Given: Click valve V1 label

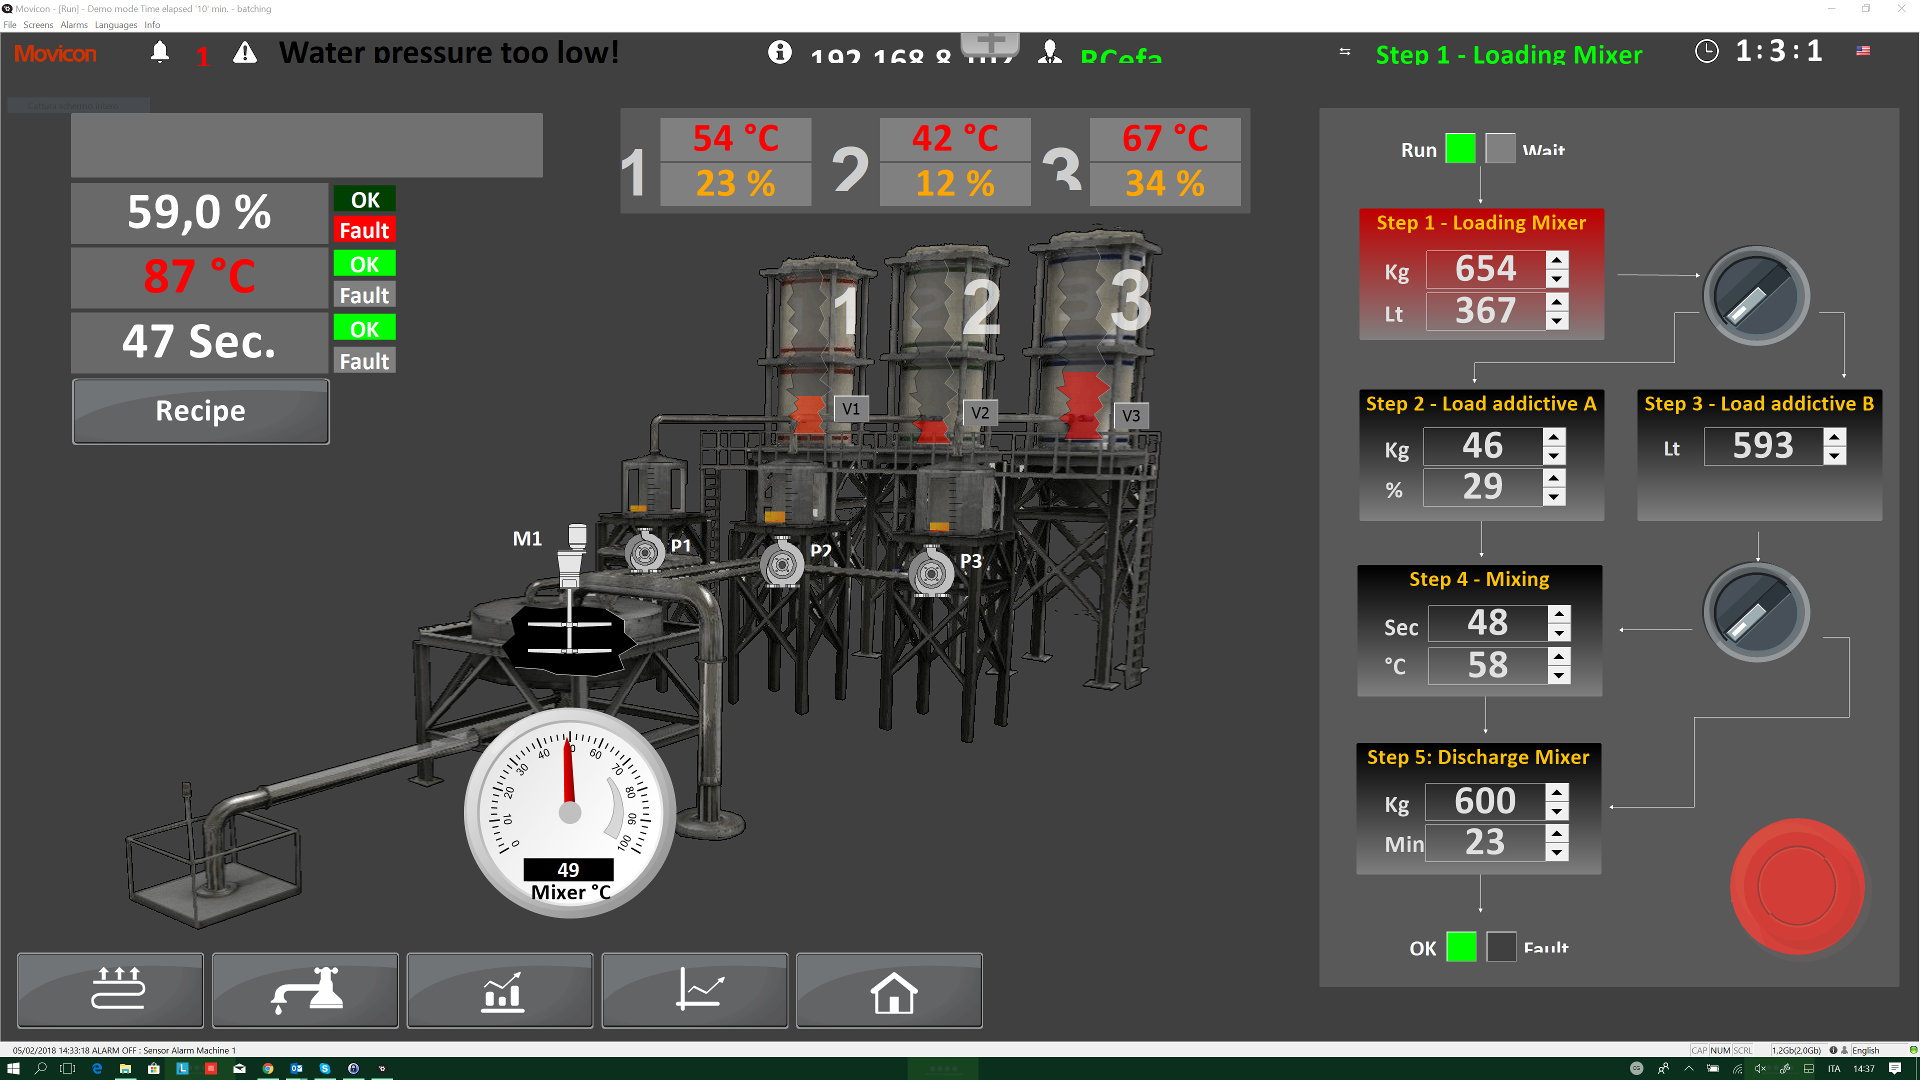Looking at the screenshot, I should 851,409.
